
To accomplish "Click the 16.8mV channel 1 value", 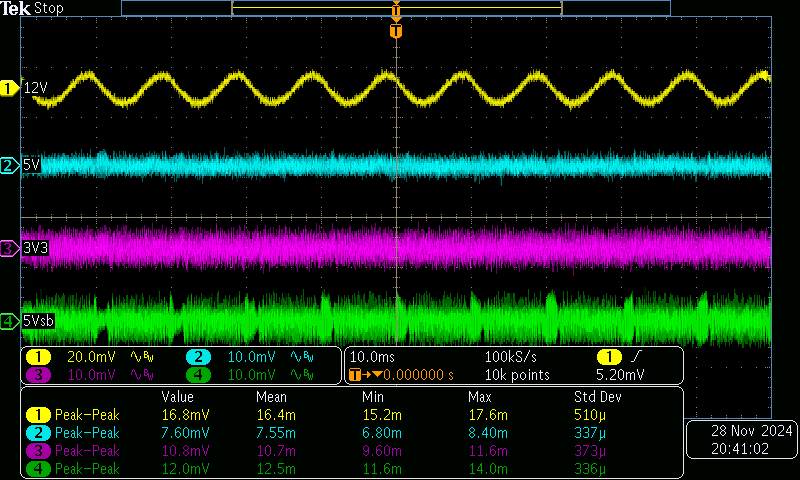I will (186, 415).
